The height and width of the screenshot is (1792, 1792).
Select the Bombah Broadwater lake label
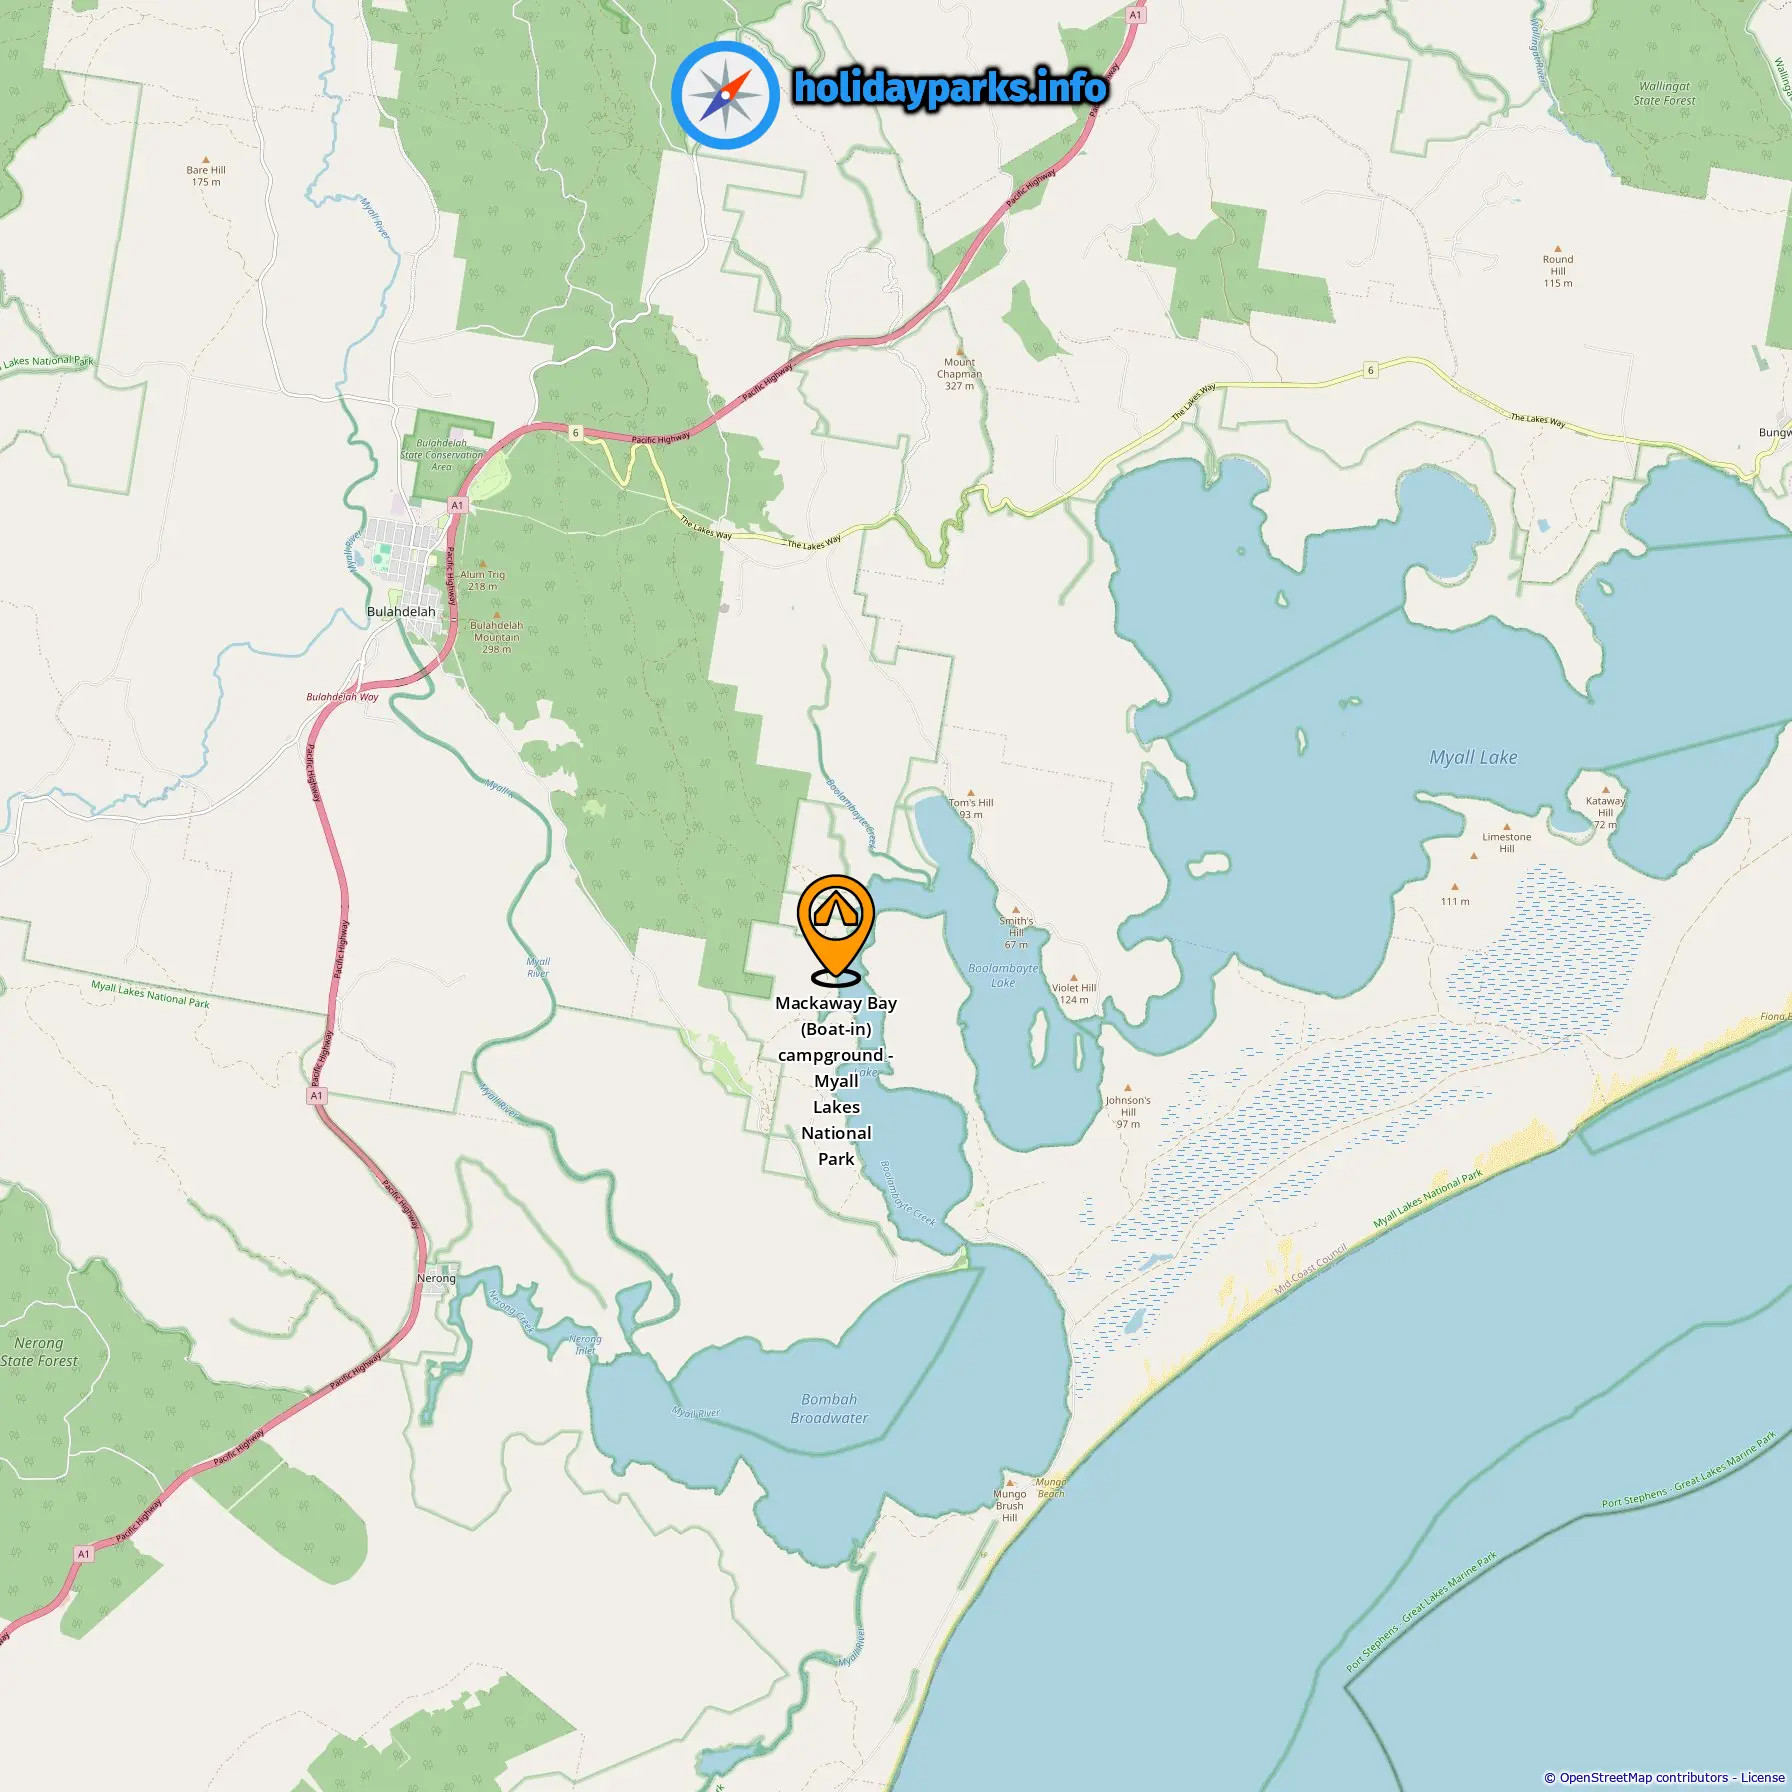point(829,1408)
